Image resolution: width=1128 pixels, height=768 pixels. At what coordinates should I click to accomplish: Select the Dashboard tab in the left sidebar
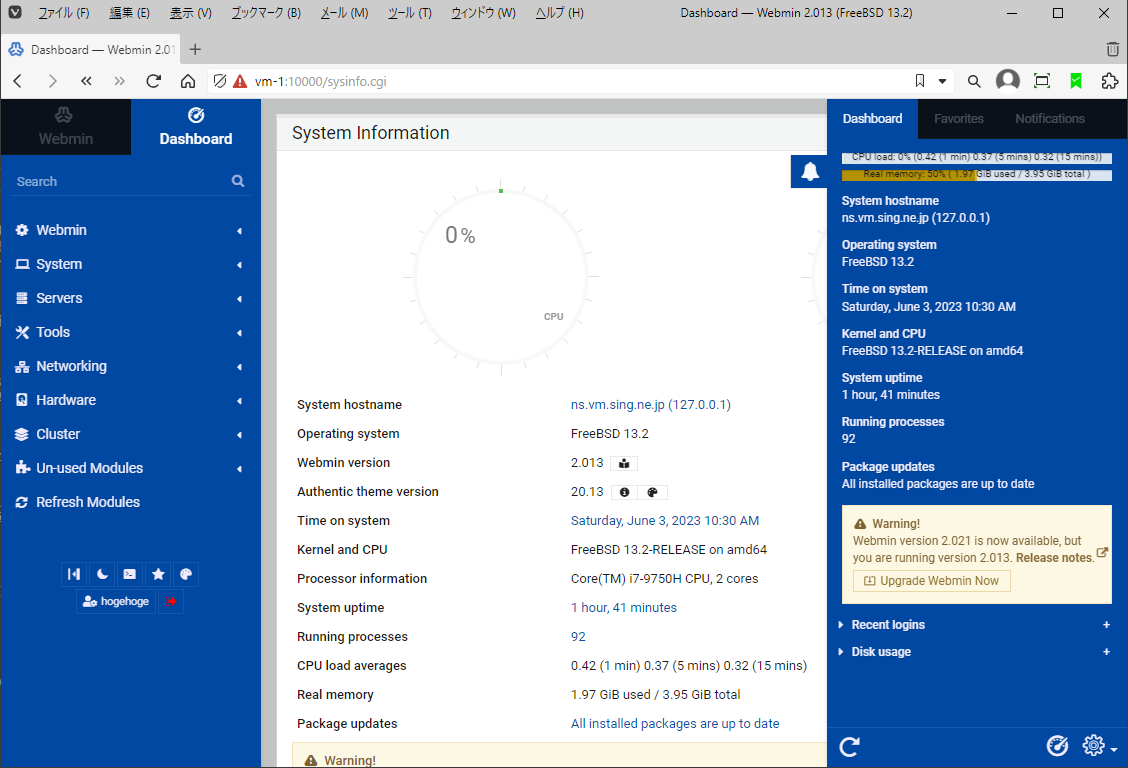(x=196, y=127)
